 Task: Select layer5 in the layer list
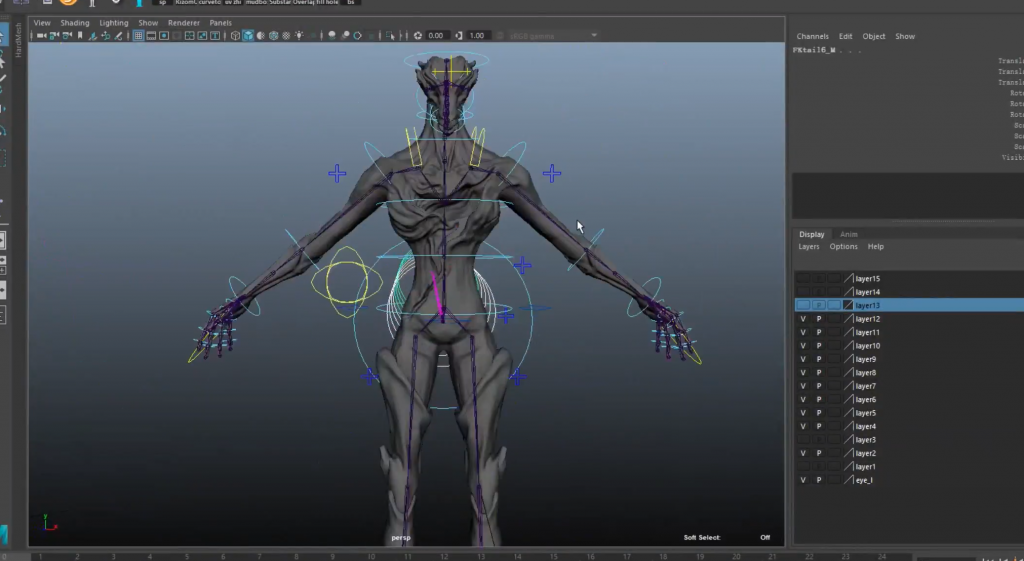[x=865, y=413]
